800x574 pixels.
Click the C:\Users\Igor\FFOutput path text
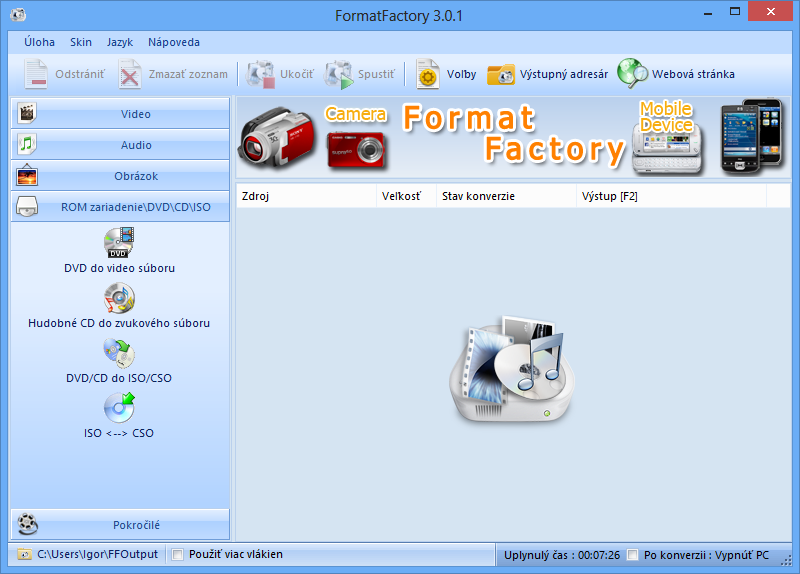[97, 555]
